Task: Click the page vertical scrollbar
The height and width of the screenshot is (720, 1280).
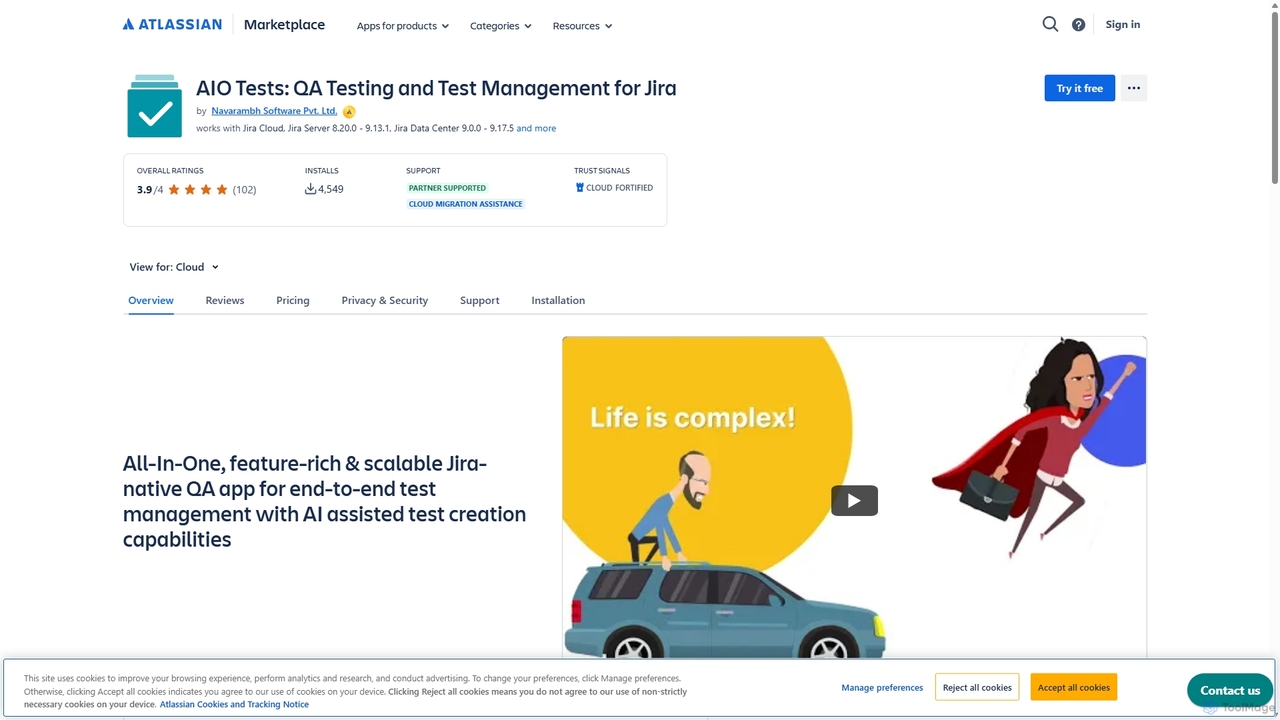Action: click(x=1275, y=100)
